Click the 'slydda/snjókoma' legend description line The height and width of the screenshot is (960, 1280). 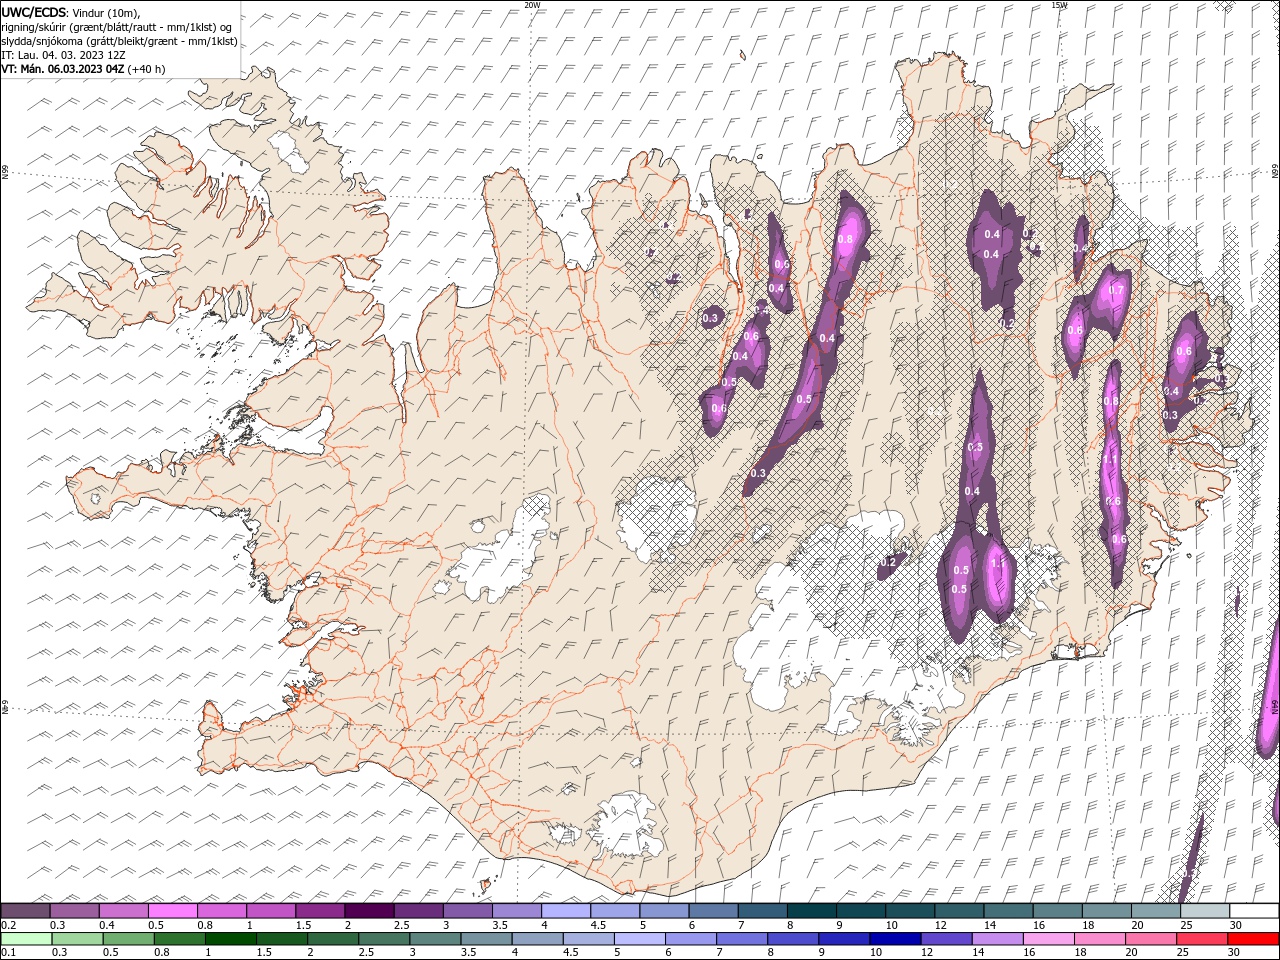point(119,41)
